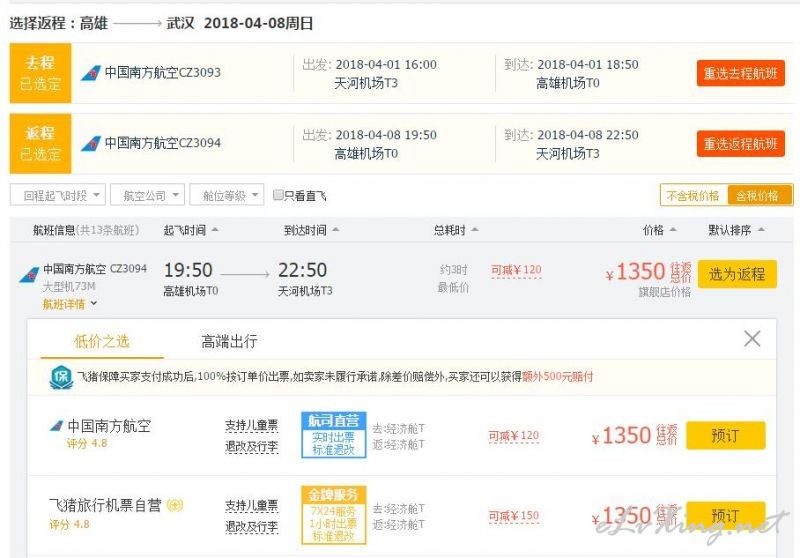Open the 舱位等级 cabin class dropdown
This screenshot has height=558, width=800.
(227, 195)
